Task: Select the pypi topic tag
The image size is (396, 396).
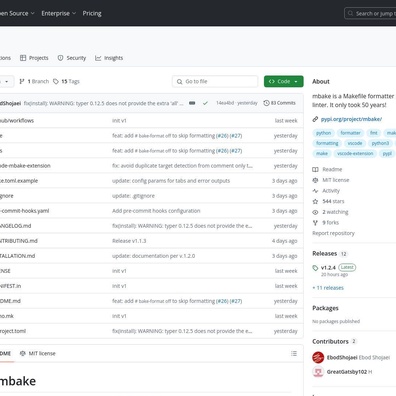Action: [x=387, y=153]
